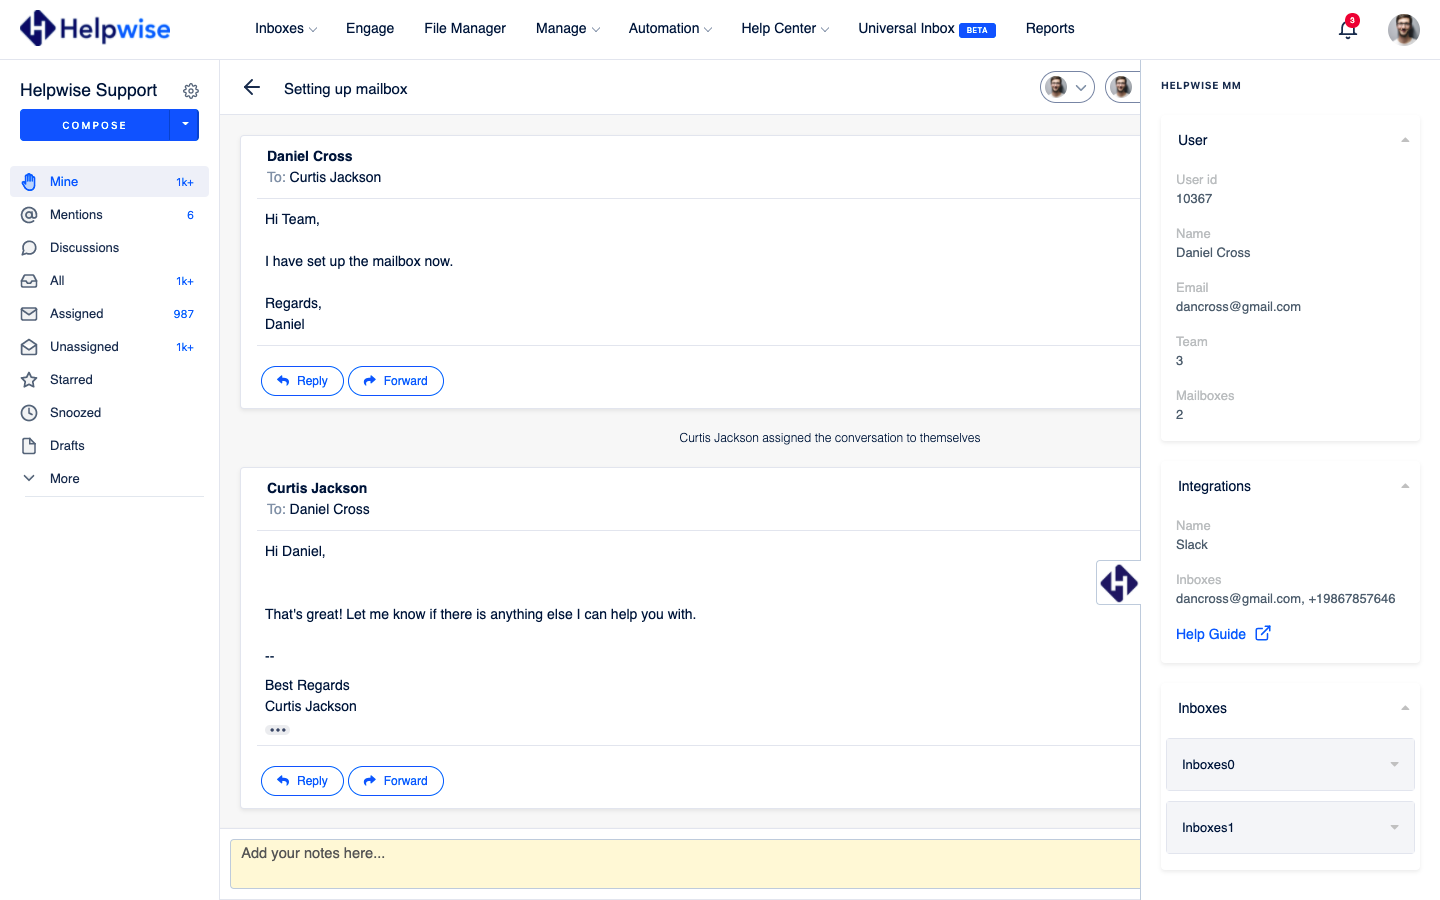
Task: Open the user profile avatar menu
Action: pos(1404,29)
